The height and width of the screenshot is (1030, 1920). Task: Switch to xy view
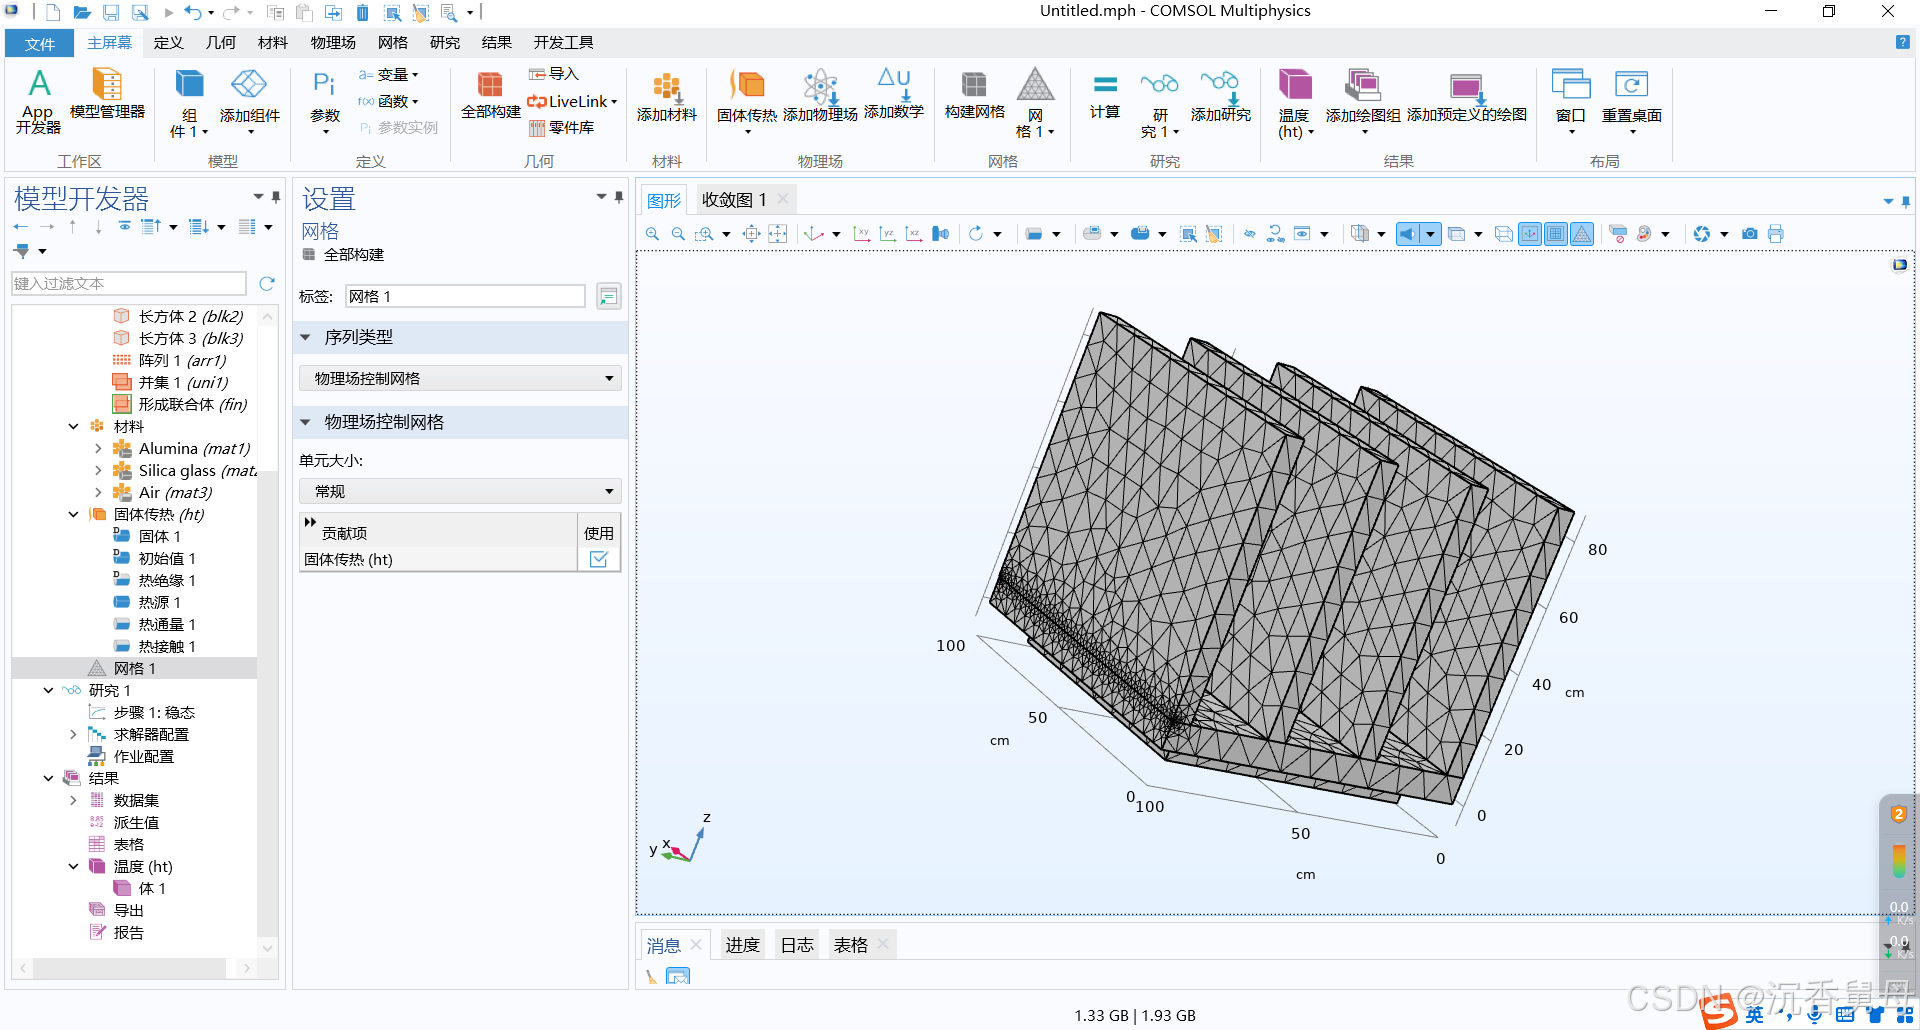861,234
